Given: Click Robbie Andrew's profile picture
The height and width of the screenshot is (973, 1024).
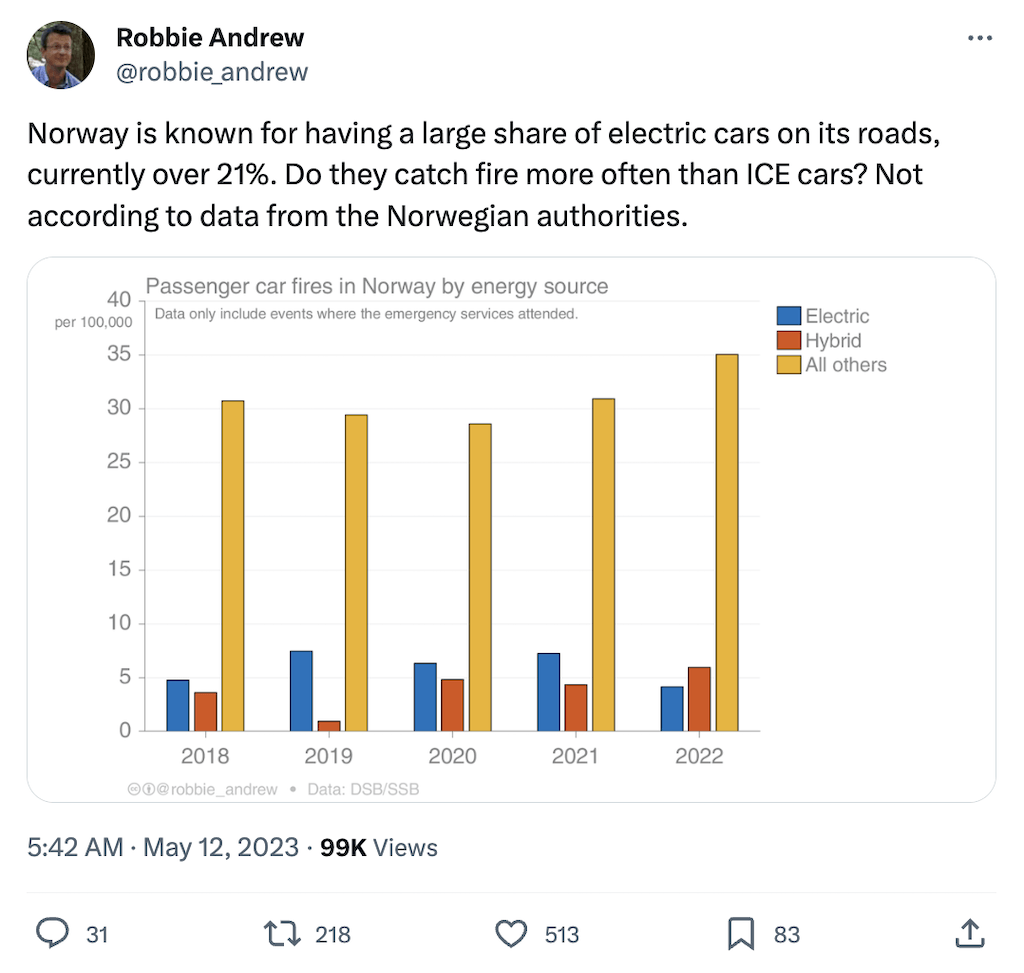Looking at the screenshot, I should [x=61, y=55].
